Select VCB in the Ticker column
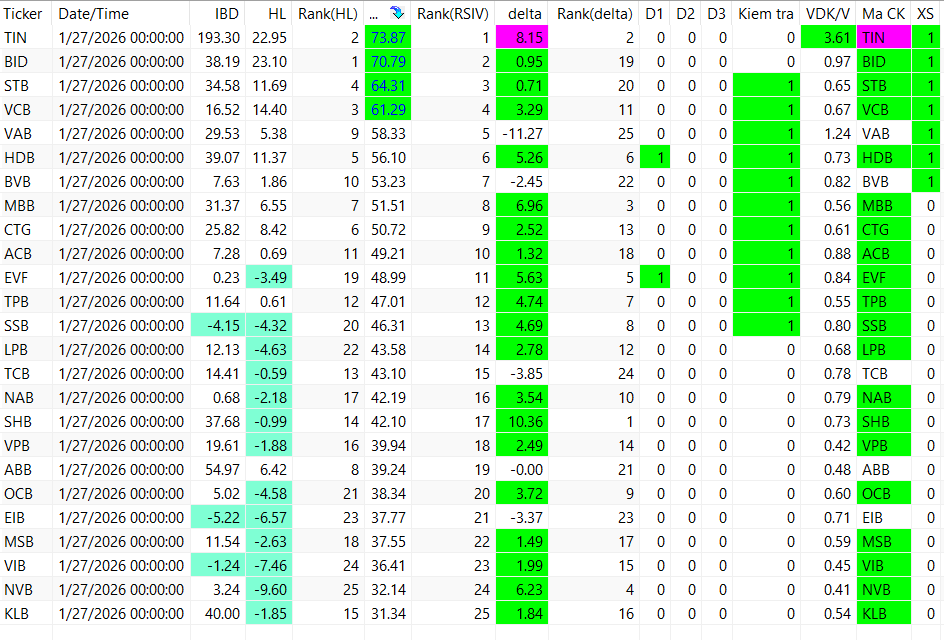The height and width of the screenshot is (640, 944). point(17,110)
